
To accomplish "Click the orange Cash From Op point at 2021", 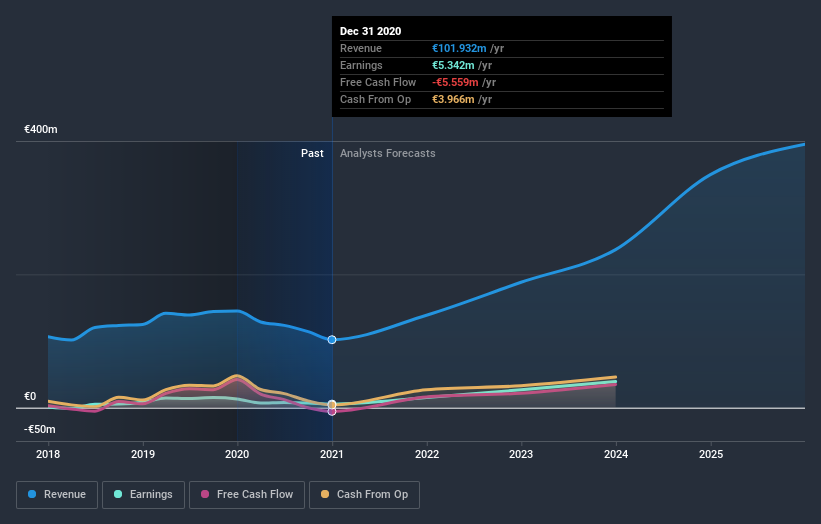I will [332, 405].
